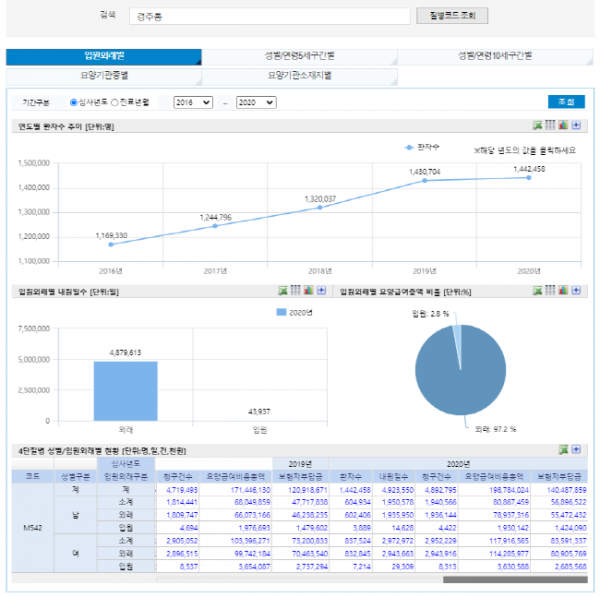
Task: Select the 진료년월 radio button
Action: tap(115, 102)
